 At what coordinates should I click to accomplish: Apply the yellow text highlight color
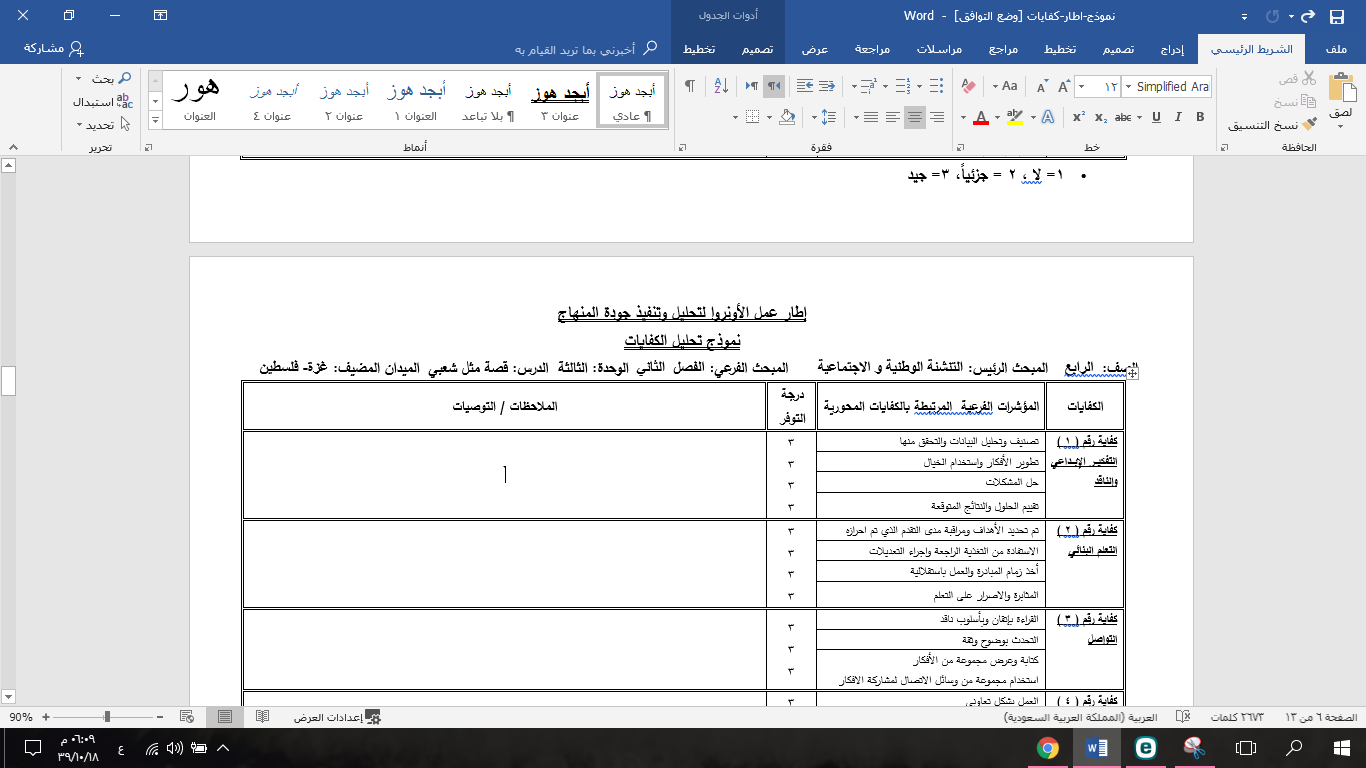click(1014, 117)
